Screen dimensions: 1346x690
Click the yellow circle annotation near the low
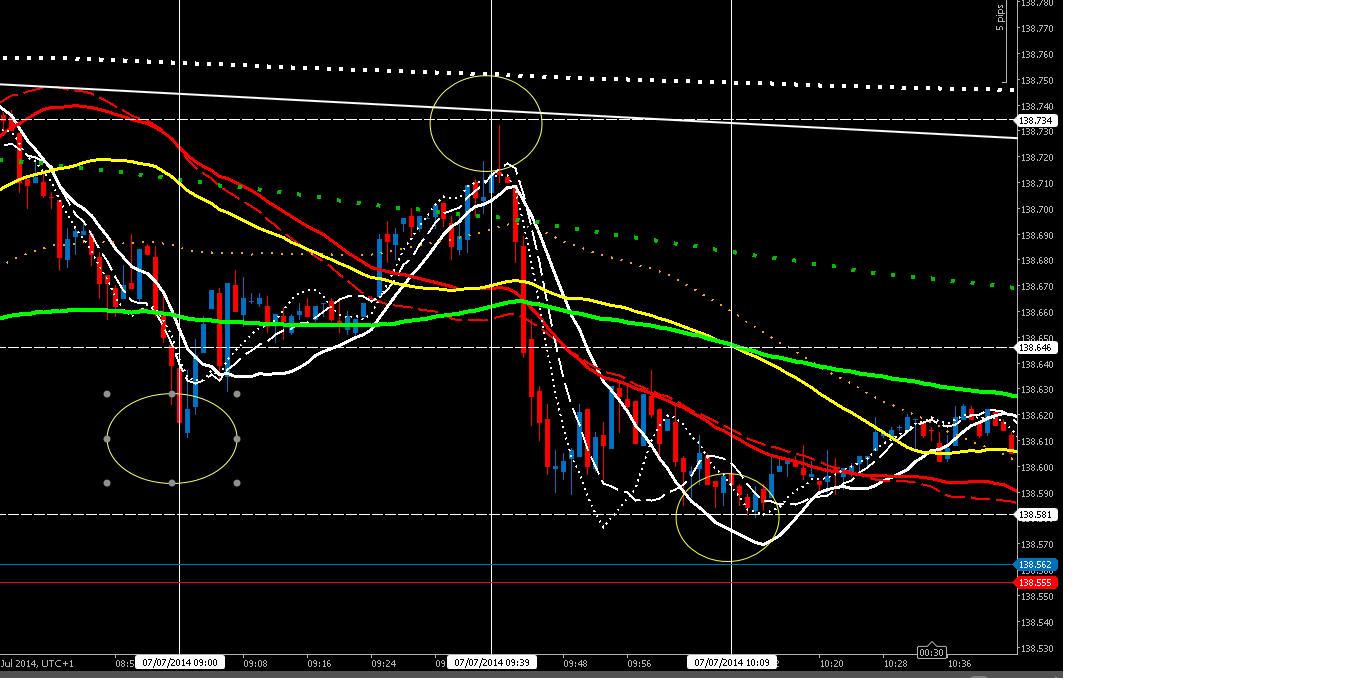(x=728, y=515)
